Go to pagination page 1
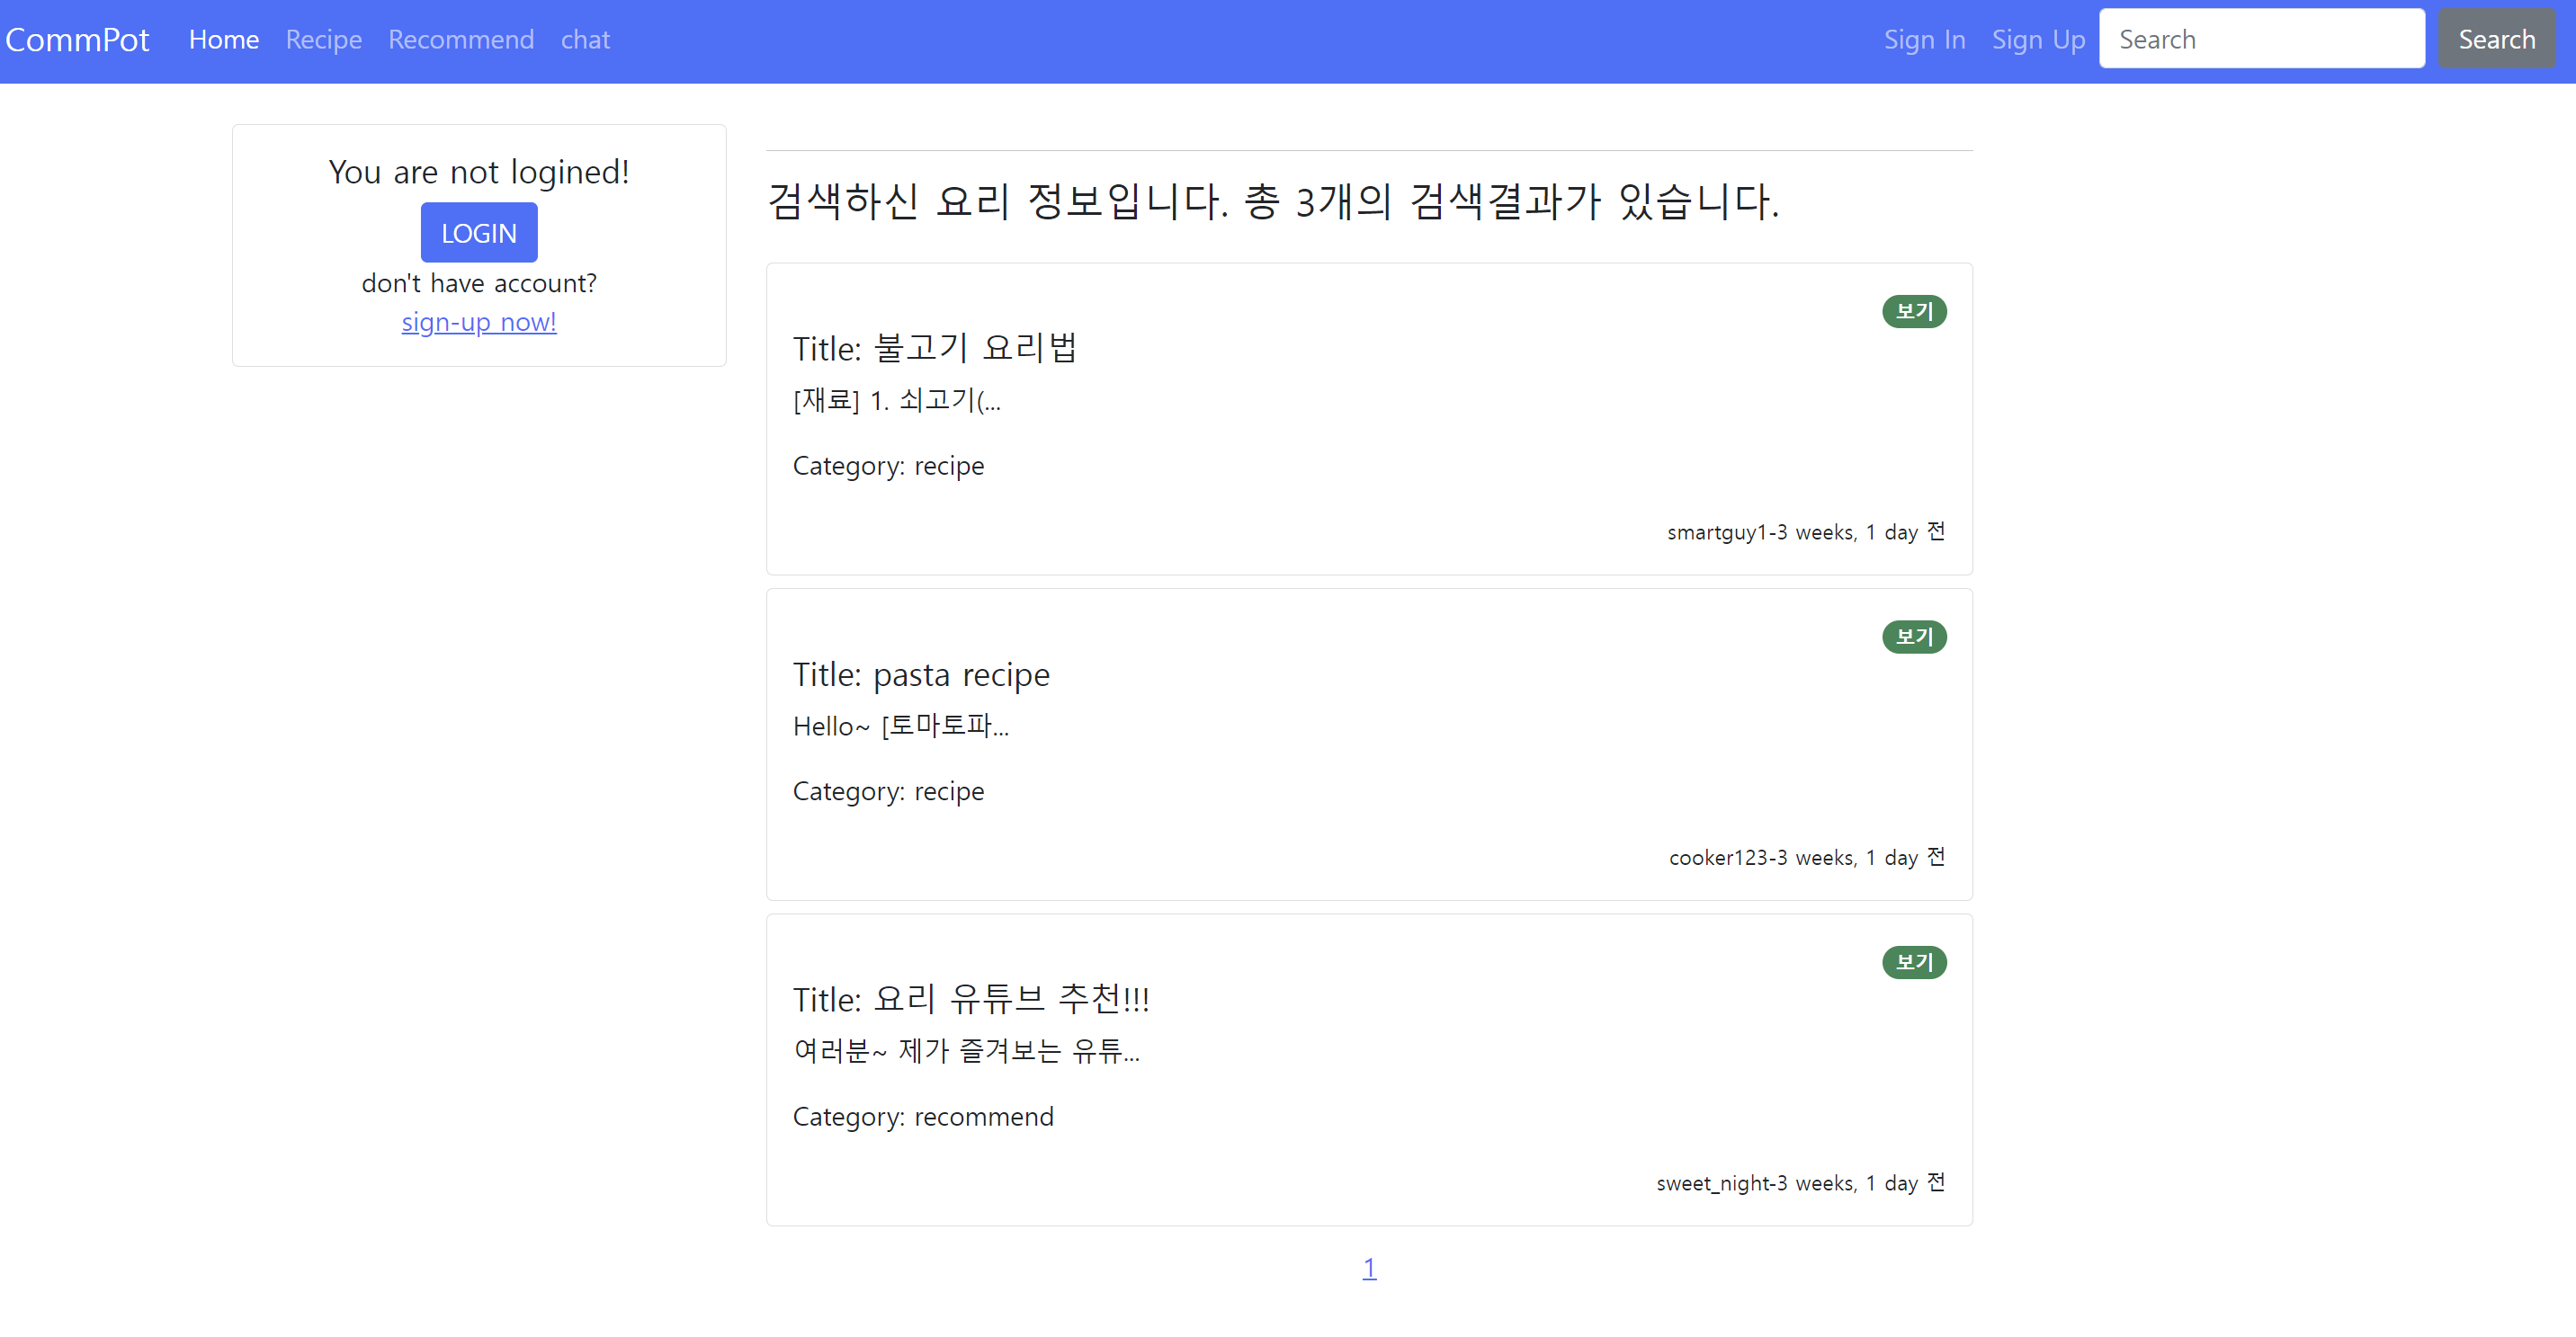Viewport: 2576px width, 1337px height. (1368, 1268)
